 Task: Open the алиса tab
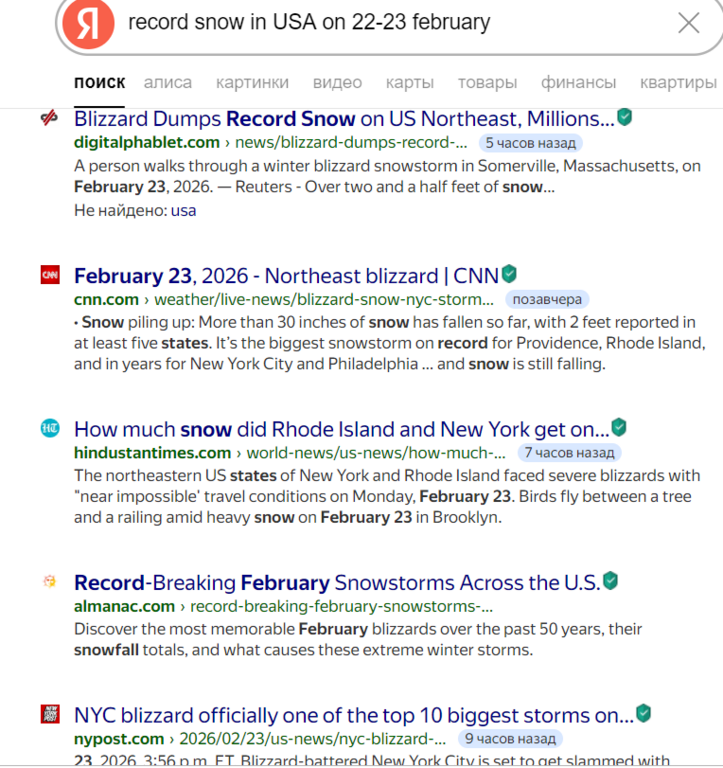pyautogui.click(x=168, y=83)
